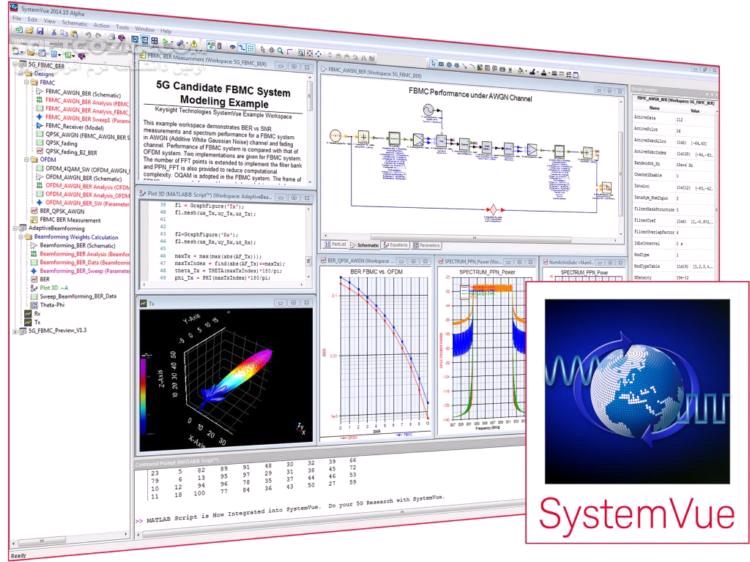Select Sweep_Beamforming_BER_Data in tree
The image size is (750, 562).
(x=78, y=297)
